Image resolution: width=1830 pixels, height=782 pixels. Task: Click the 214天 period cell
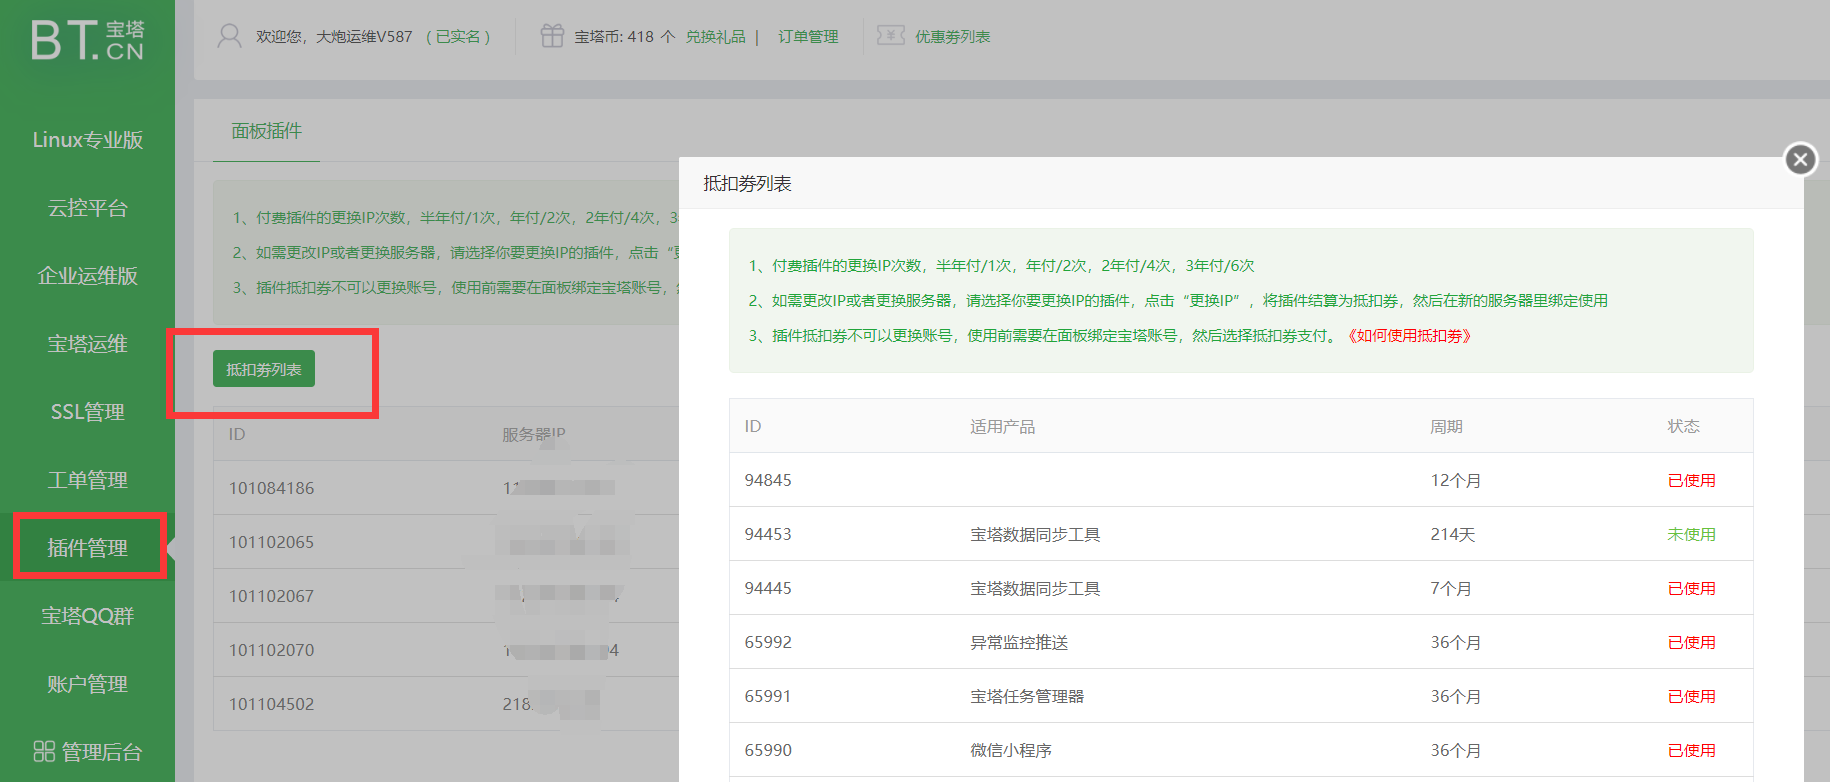[1452, 534]
